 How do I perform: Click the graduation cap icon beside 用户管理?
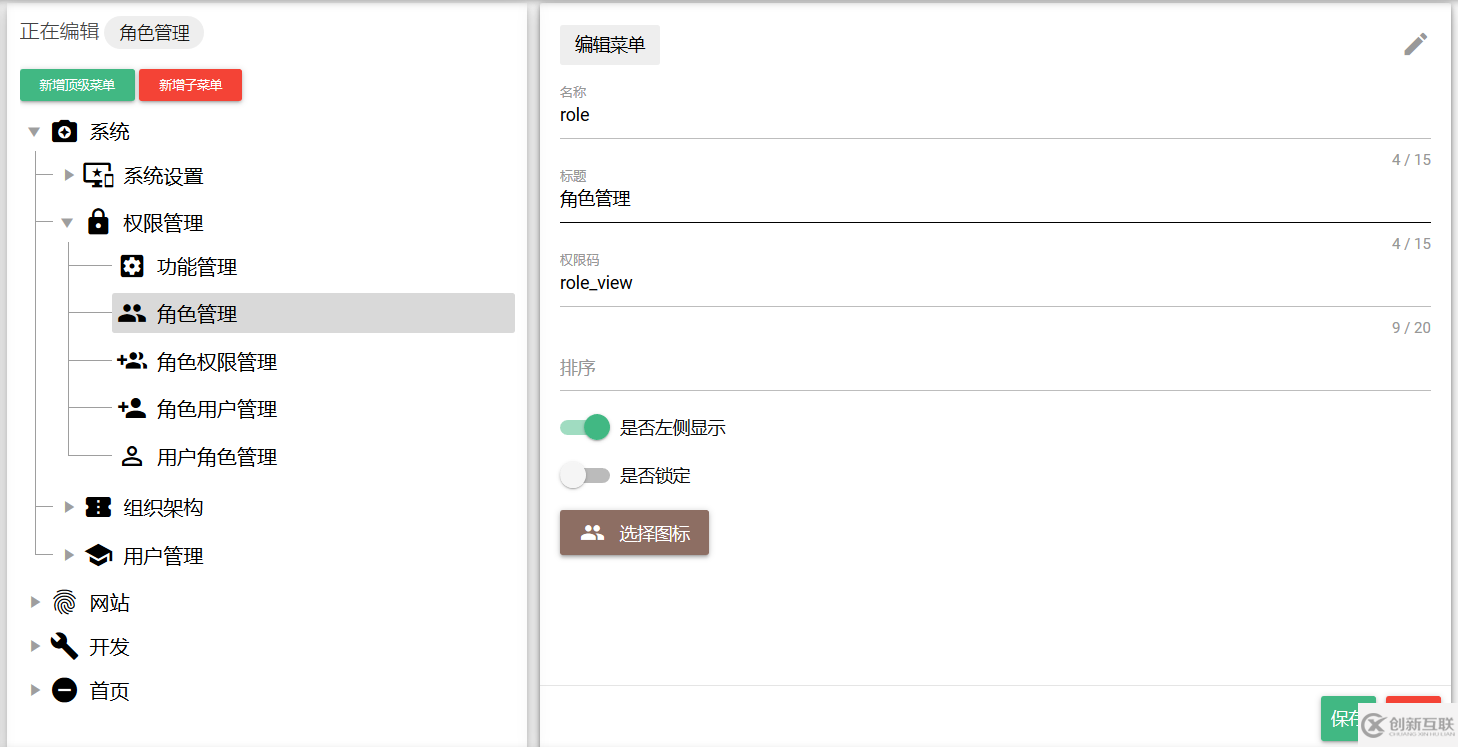coord(98,555)
